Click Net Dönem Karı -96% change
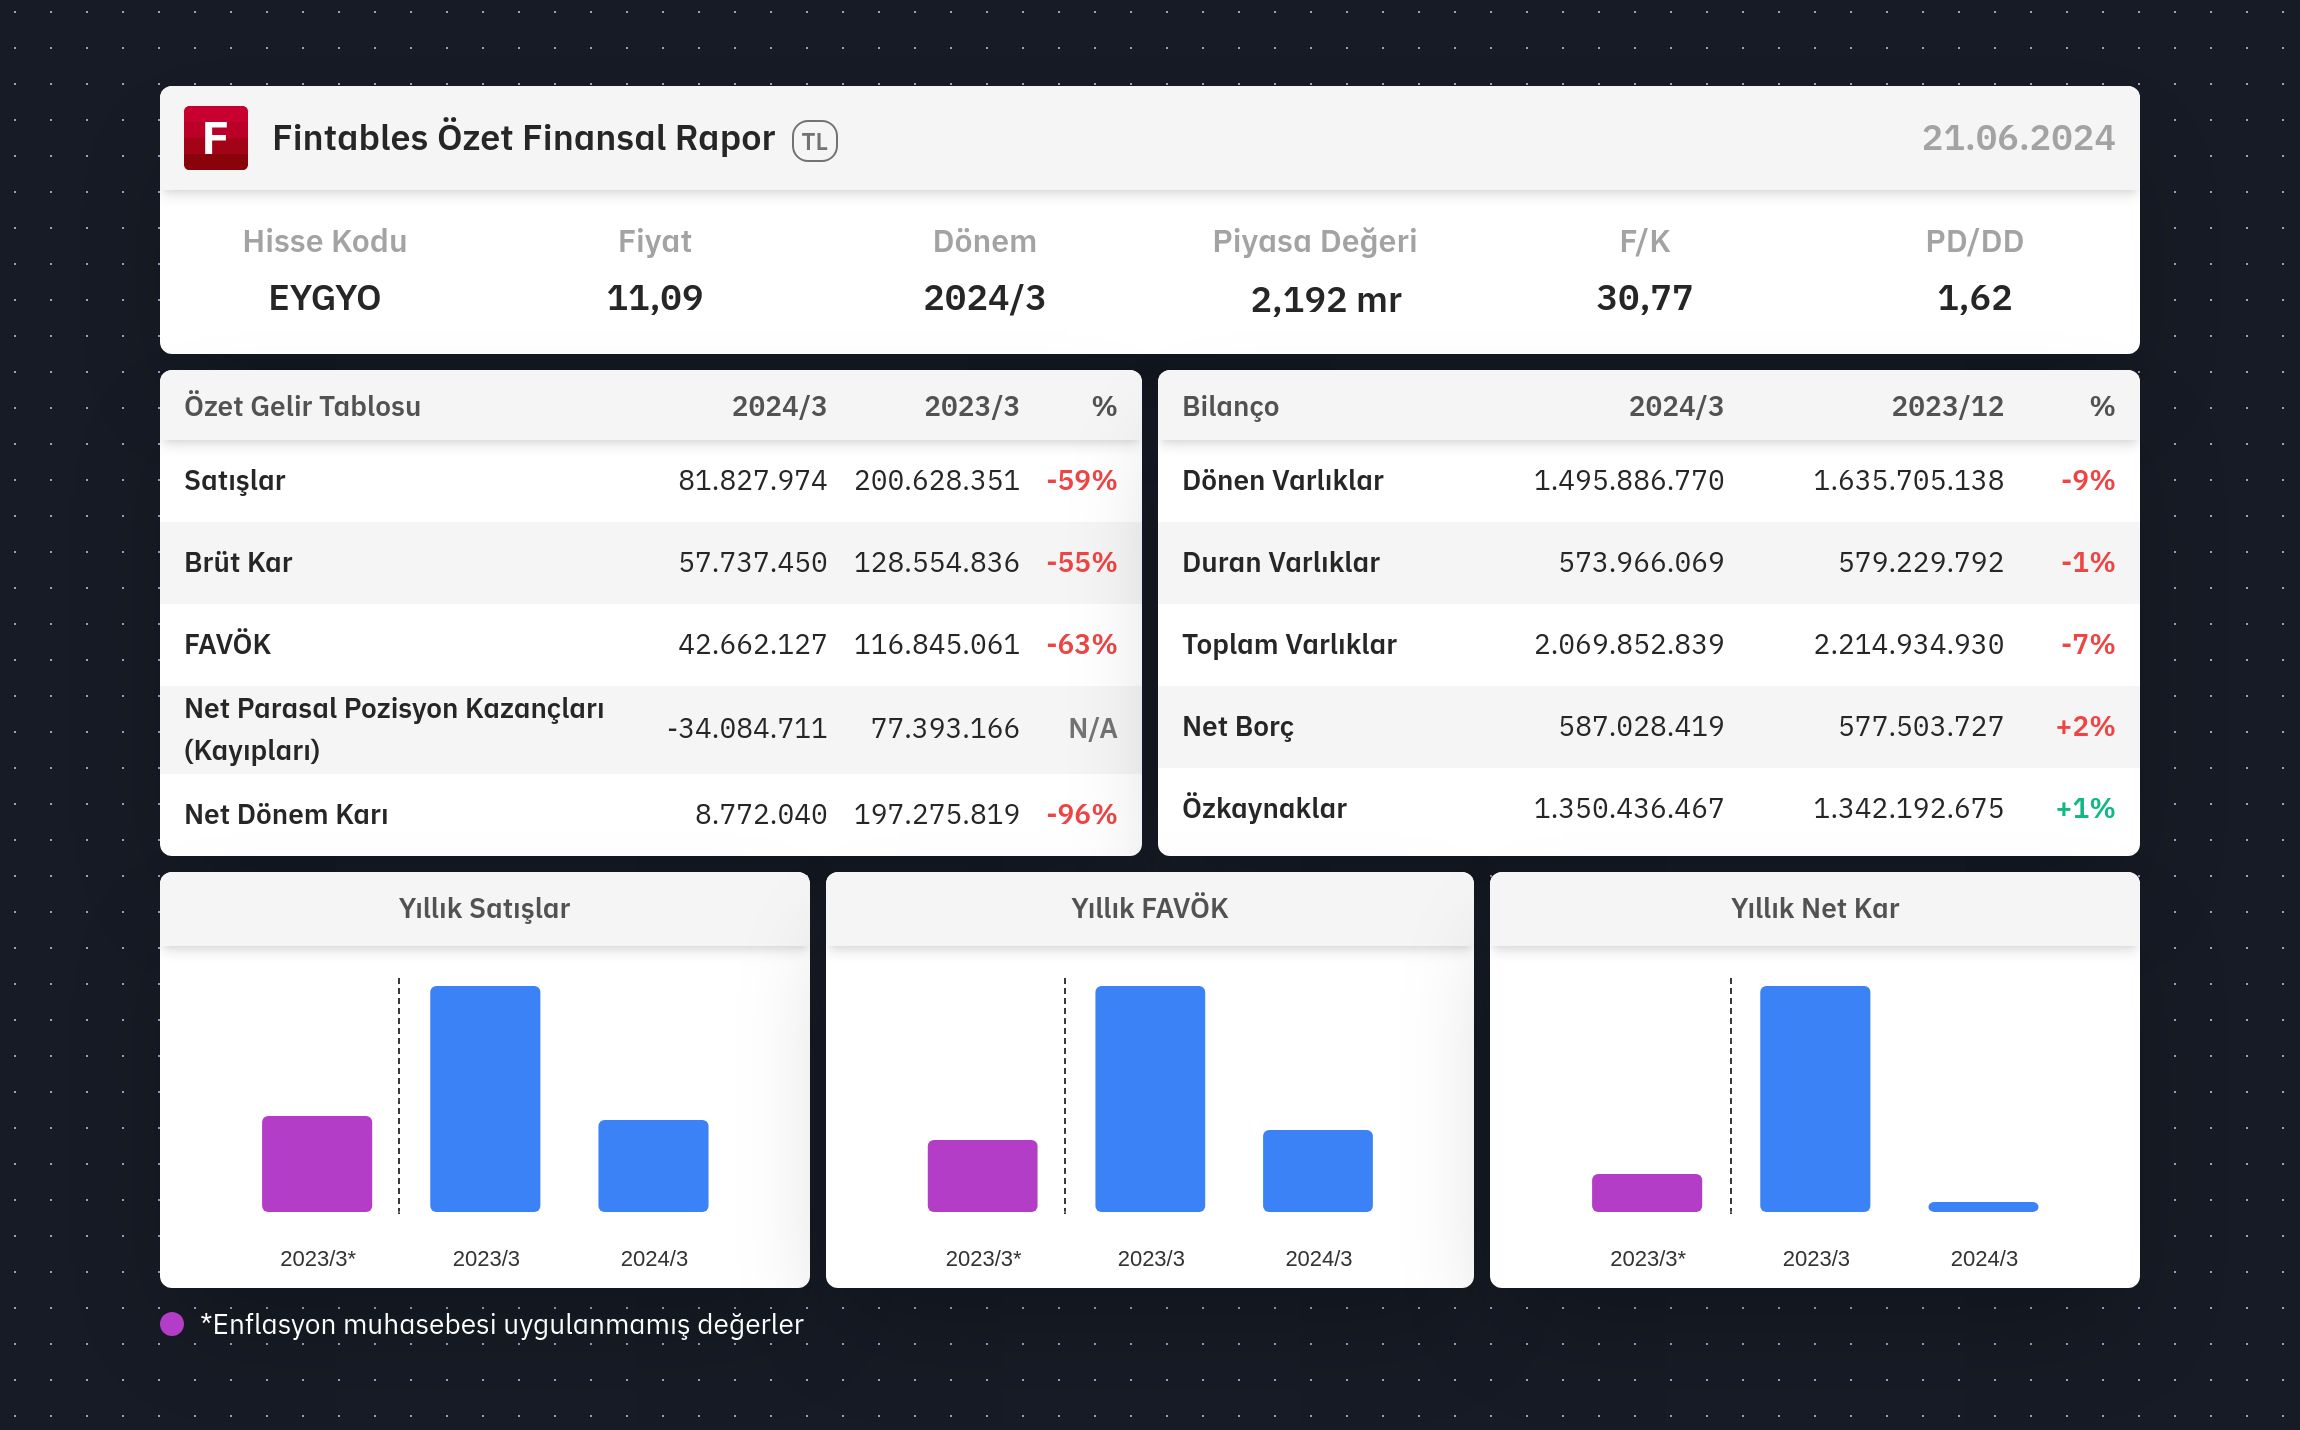The image size is (2300, 1430). 1081,814
